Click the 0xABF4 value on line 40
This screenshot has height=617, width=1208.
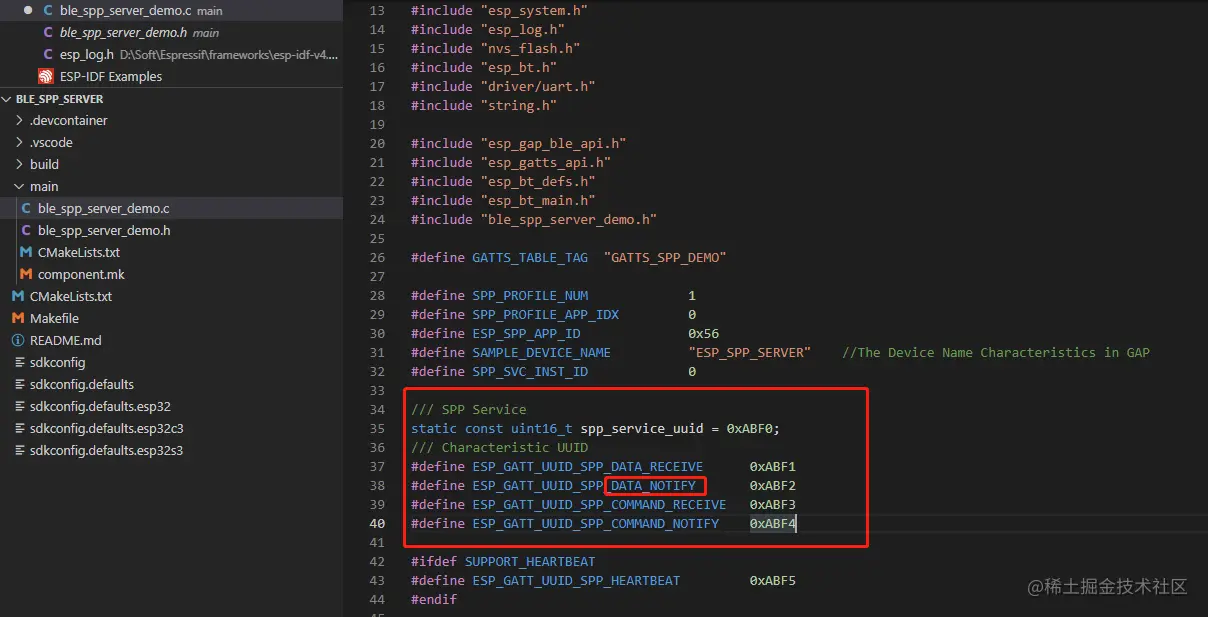(773, 523)
